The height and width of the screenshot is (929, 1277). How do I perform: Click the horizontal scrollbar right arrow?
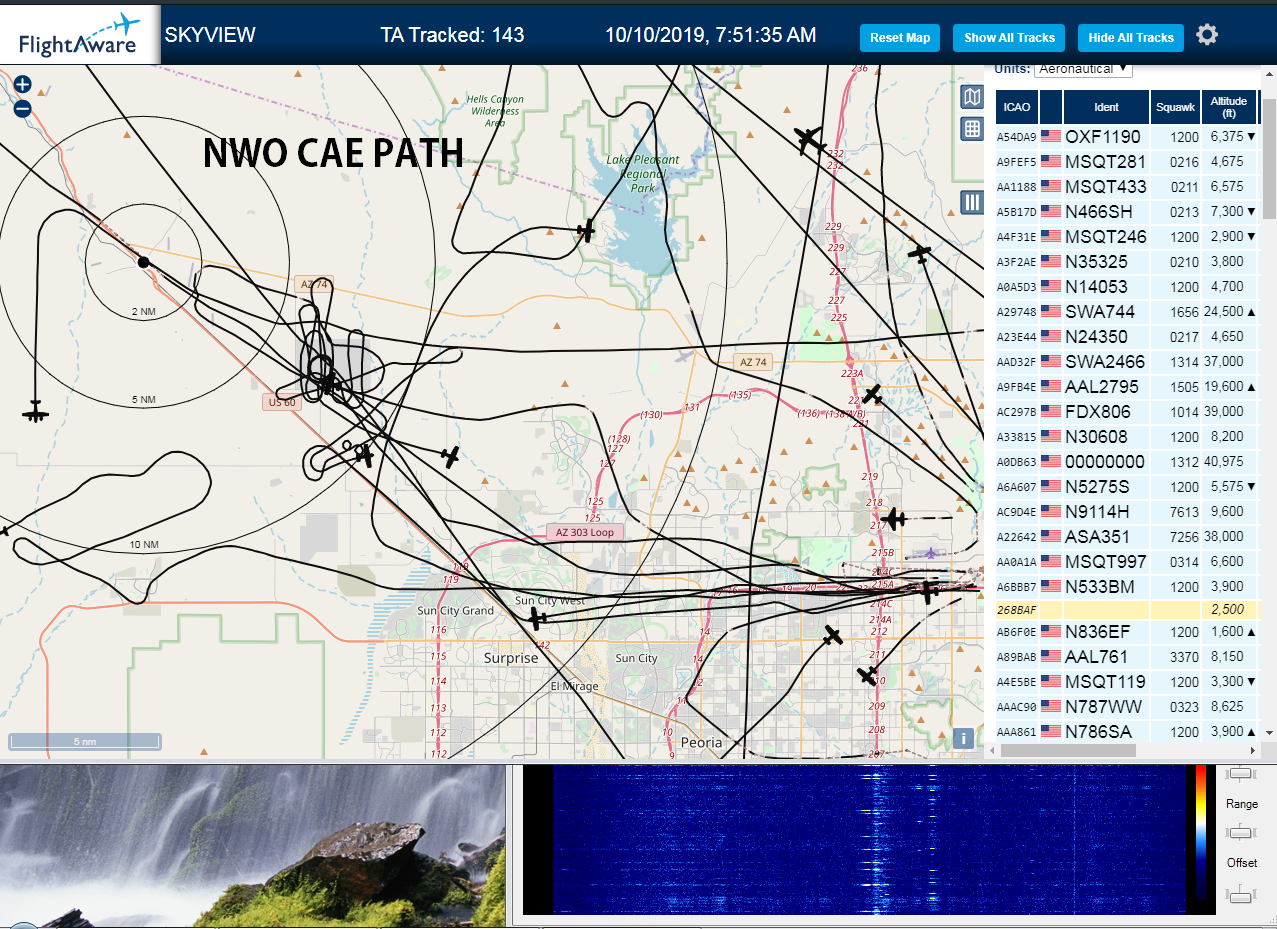tap(1253, 750)
